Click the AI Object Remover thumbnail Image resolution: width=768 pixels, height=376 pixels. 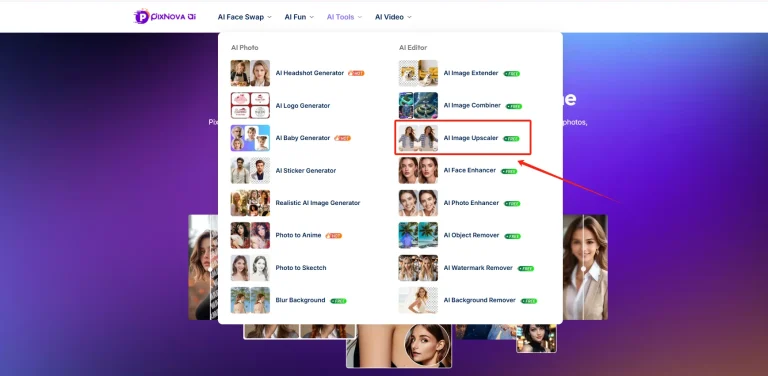418,235
